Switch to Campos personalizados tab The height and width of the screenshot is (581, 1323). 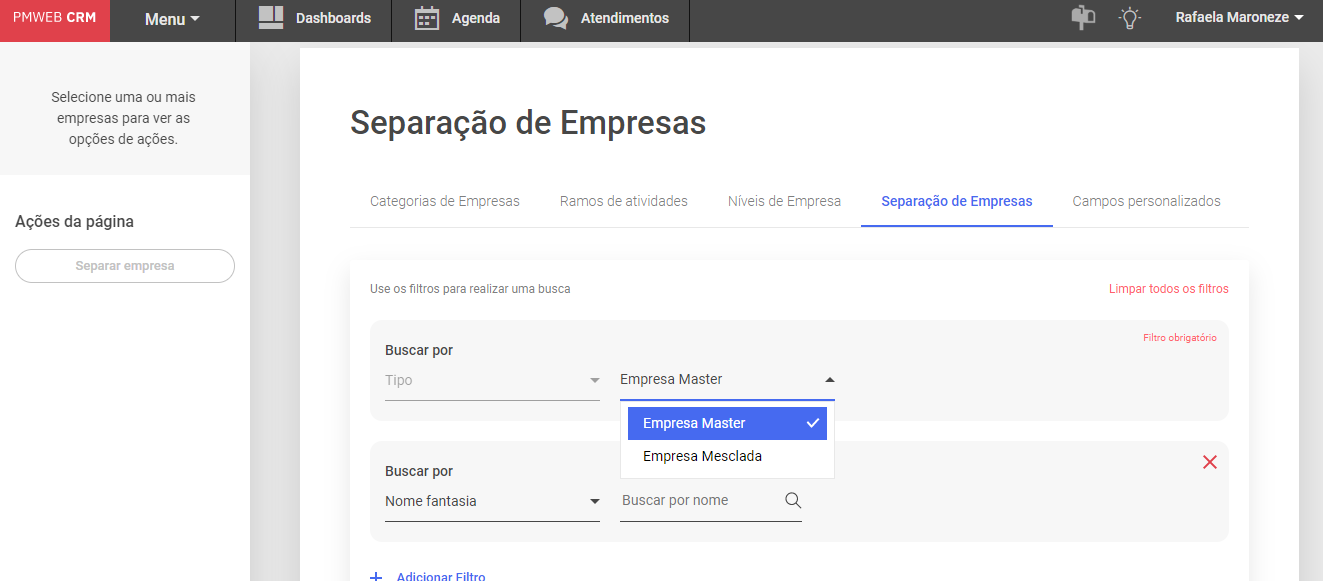(x=1147, y=201)
